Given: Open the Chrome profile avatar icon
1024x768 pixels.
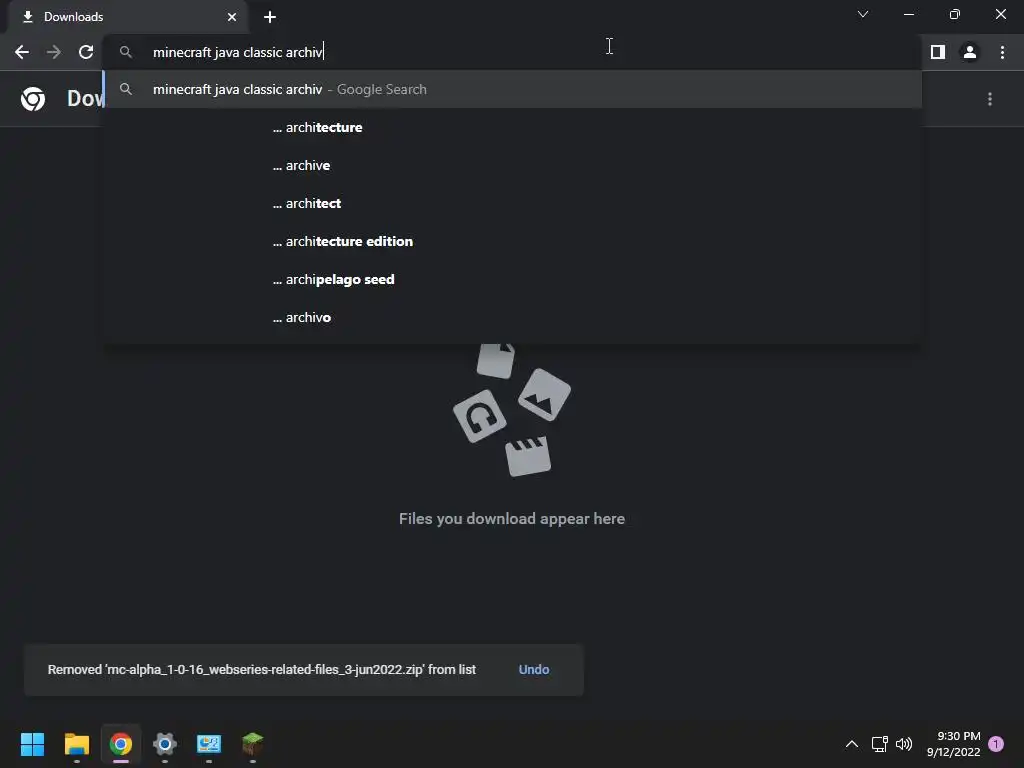Looking at the screenshot, I should tap(970, 52).
